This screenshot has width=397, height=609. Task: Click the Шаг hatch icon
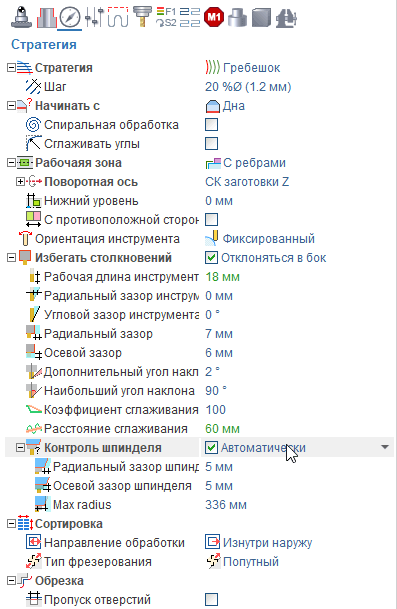[x=33, y=87]
